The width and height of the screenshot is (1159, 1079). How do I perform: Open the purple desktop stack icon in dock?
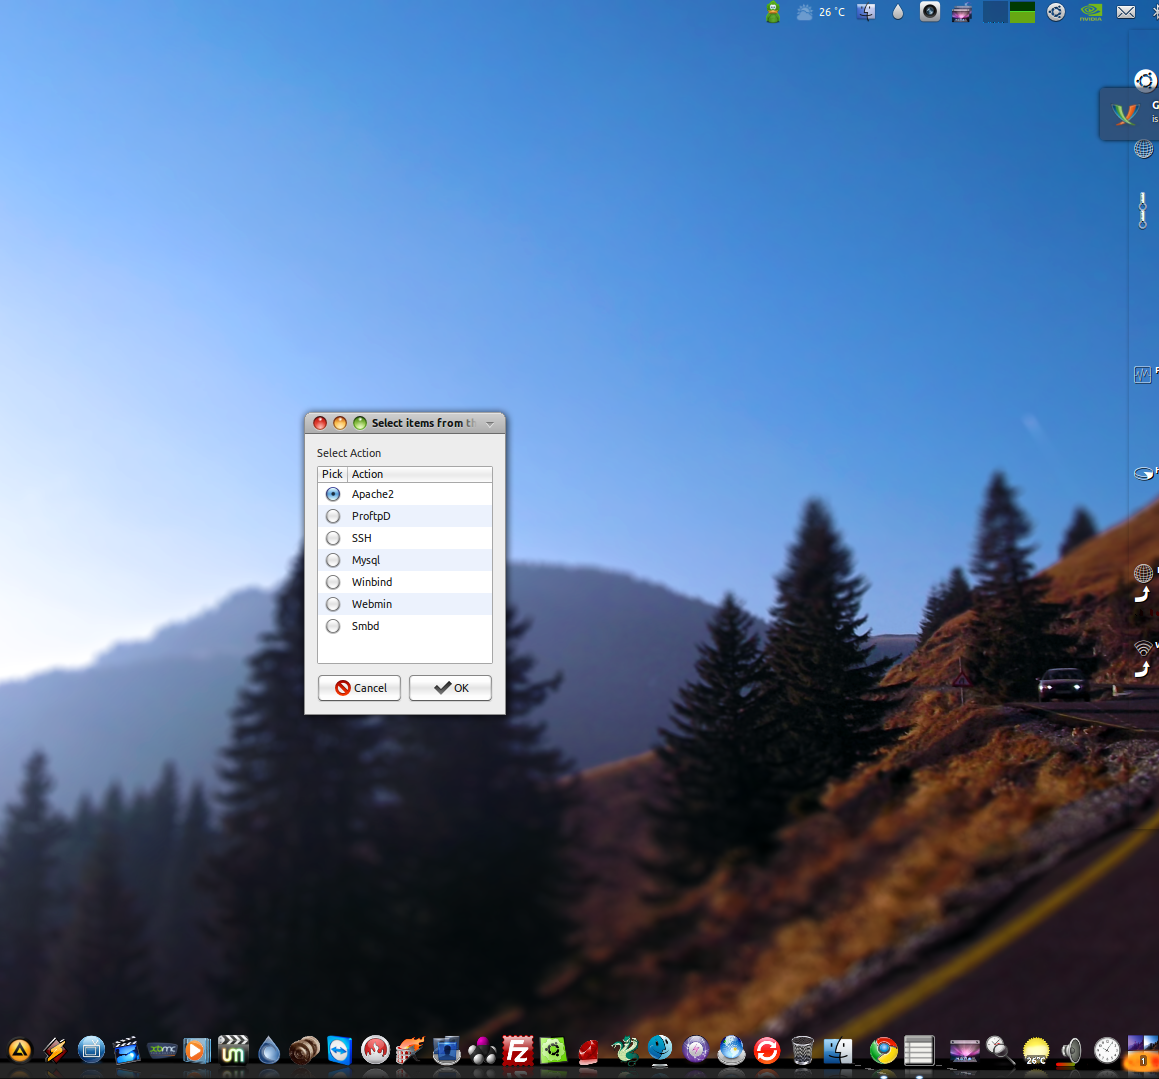(x=965, y=1050)
